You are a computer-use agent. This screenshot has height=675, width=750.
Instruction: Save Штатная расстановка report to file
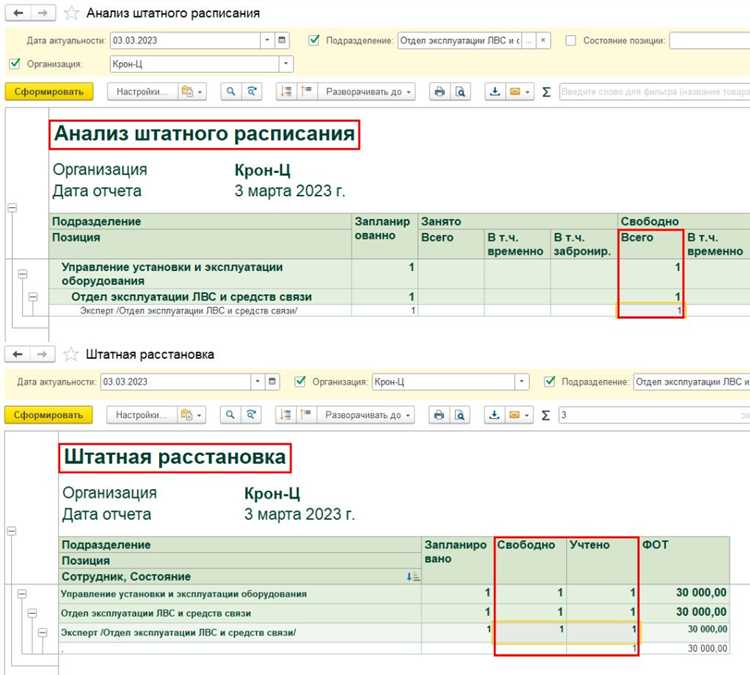tap(494, 415)
